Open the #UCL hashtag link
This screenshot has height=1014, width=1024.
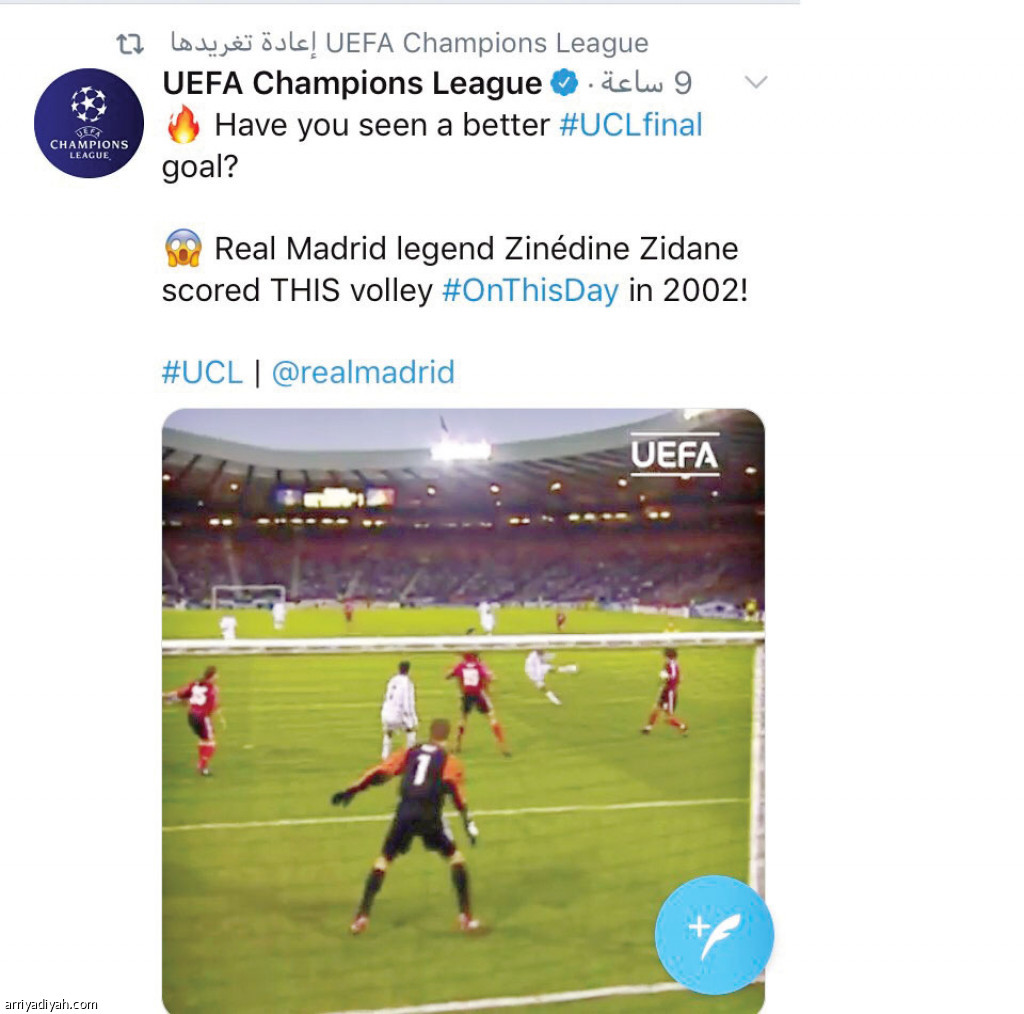click(x=202, y=372)
